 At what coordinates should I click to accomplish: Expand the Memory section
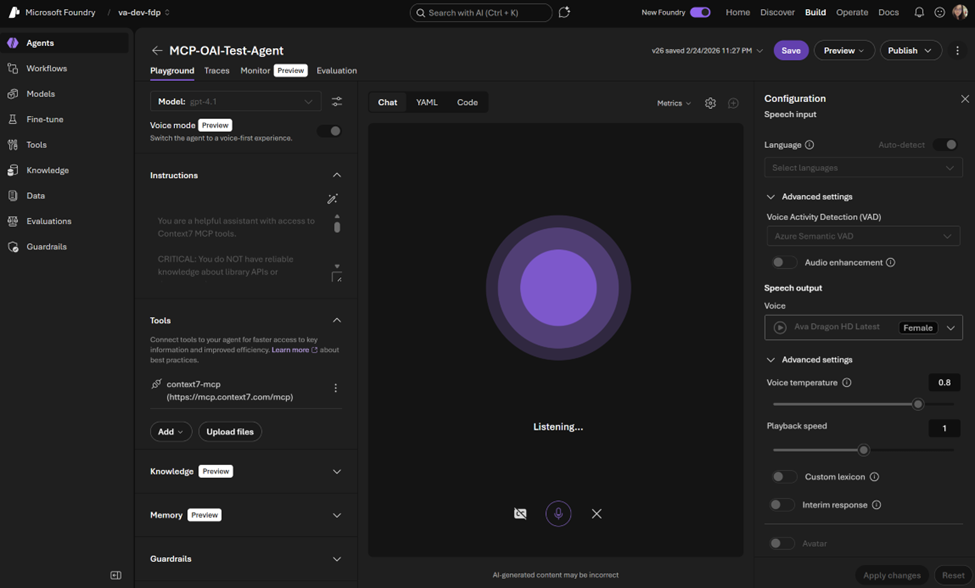tap(336, 515)
